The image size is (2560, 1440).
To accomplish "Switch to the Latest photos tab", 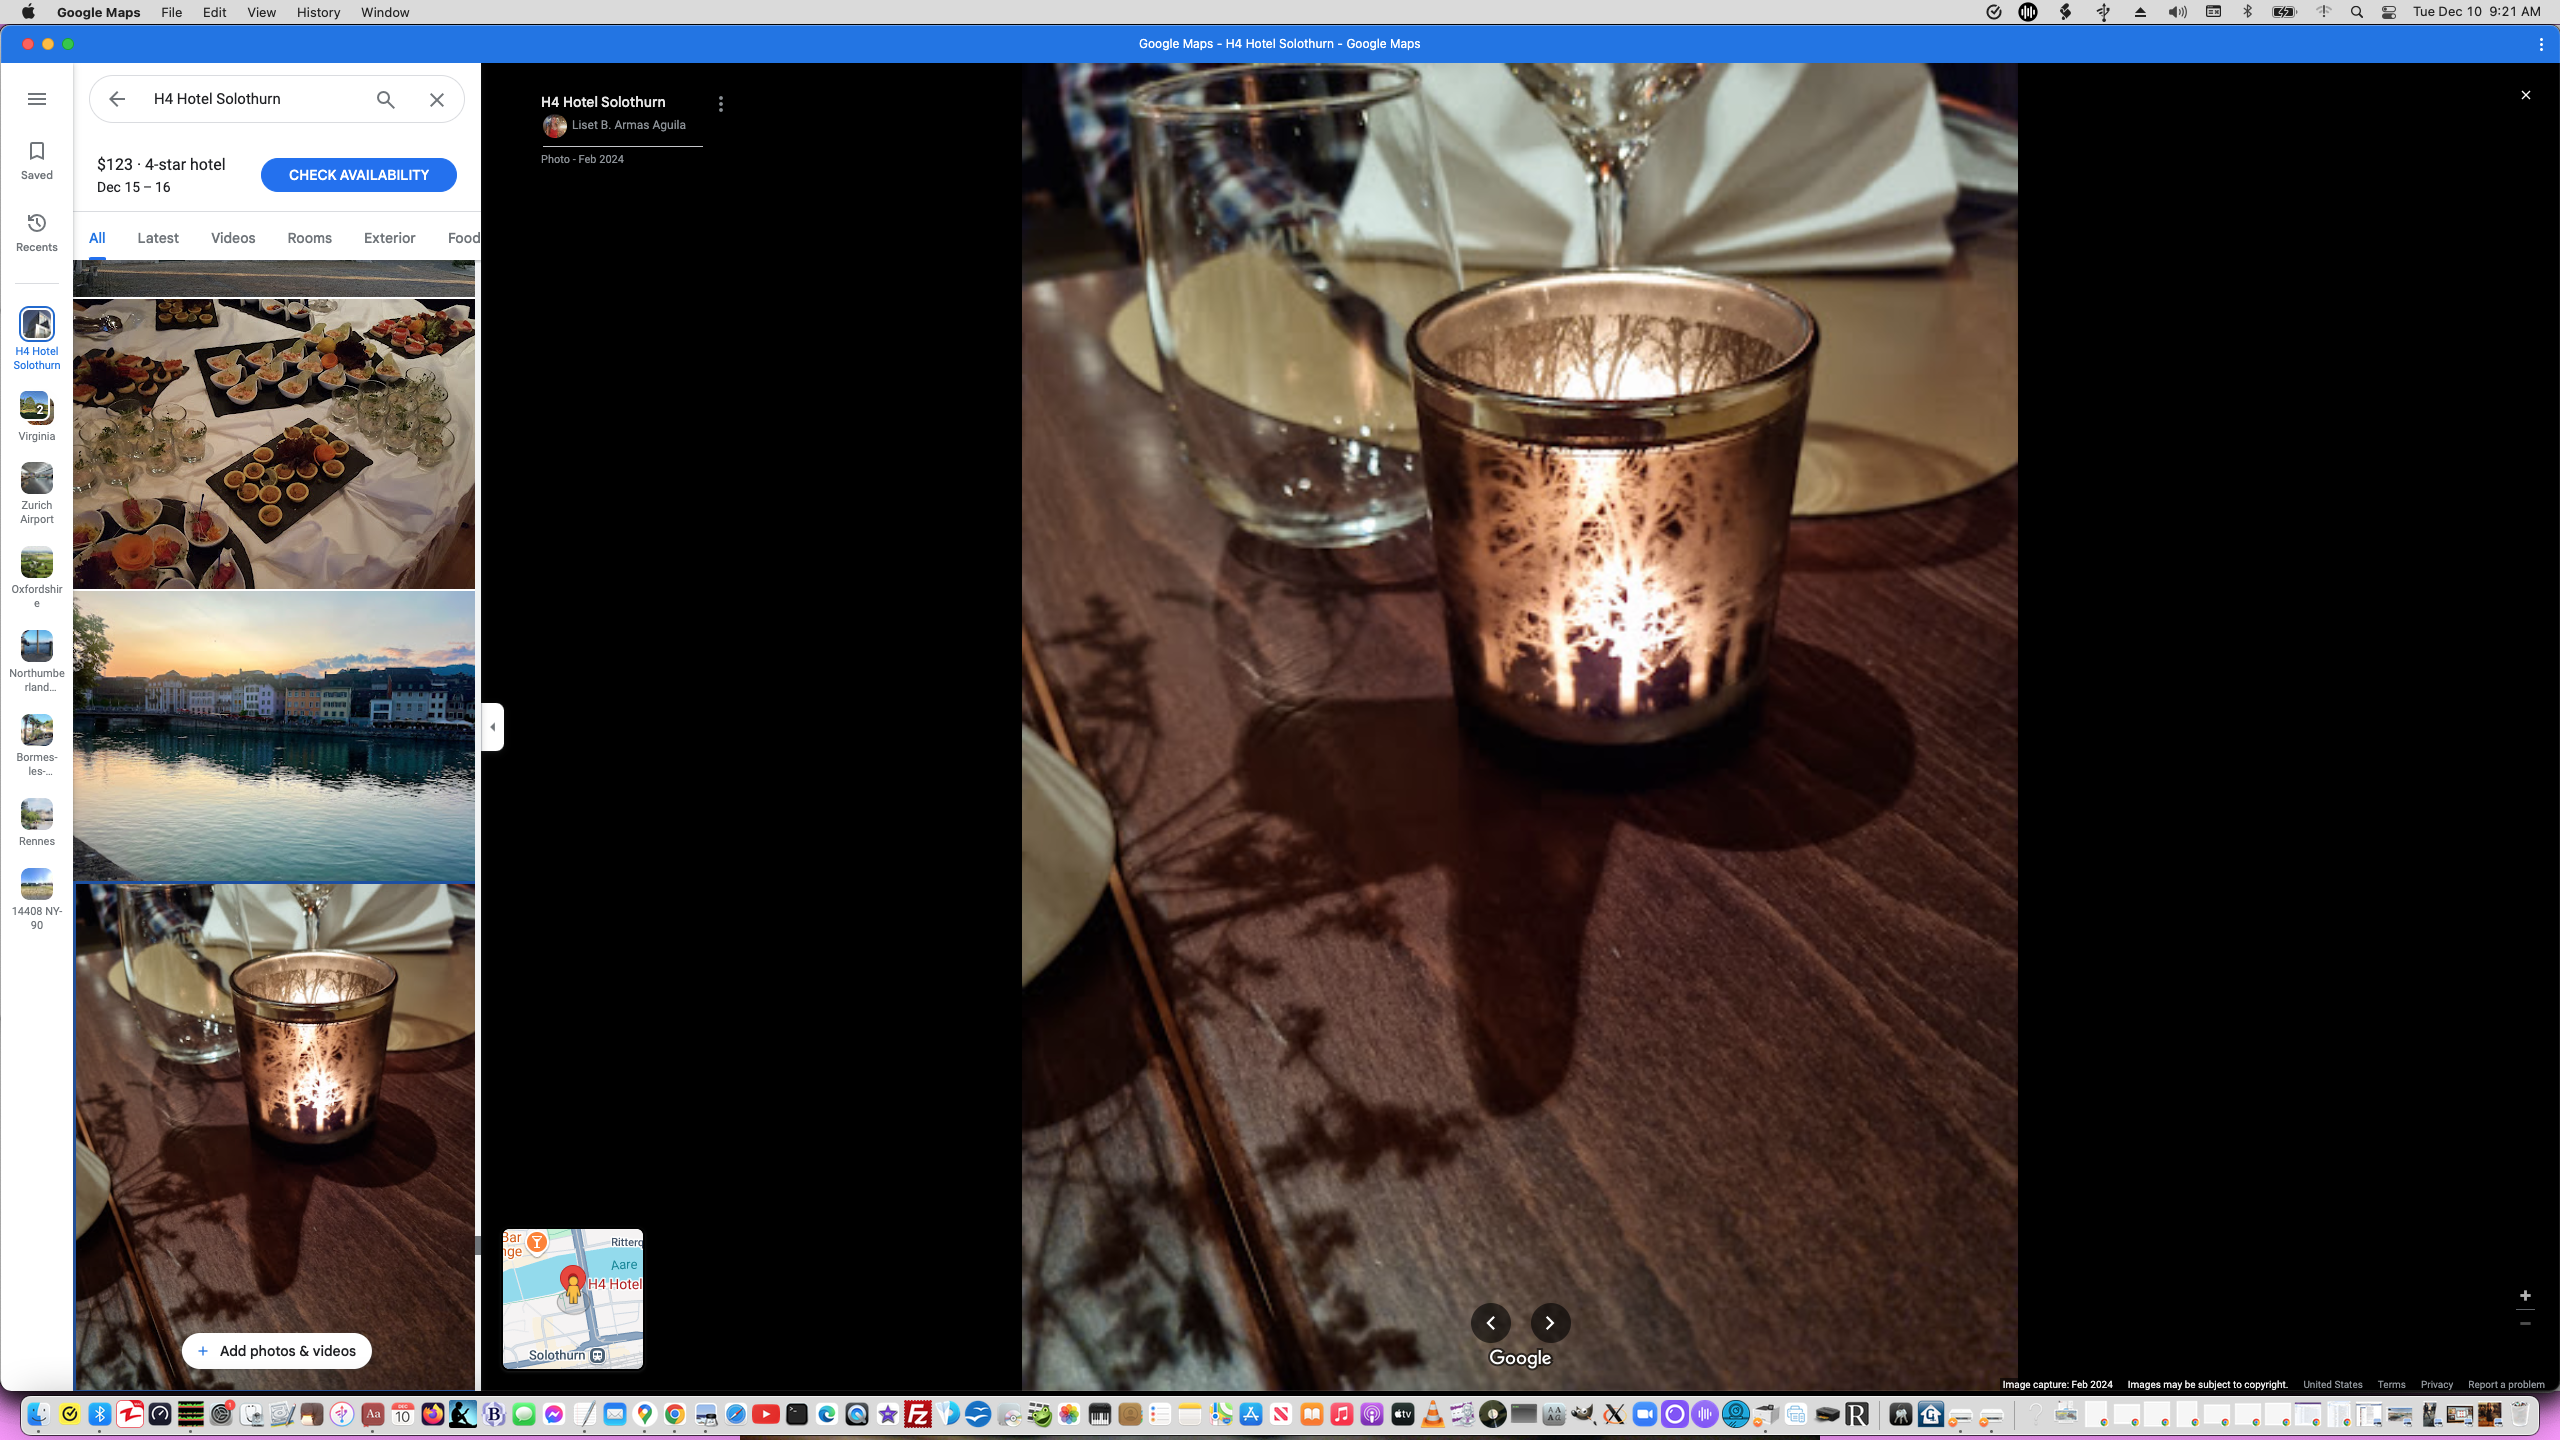I will click(158, 238).
